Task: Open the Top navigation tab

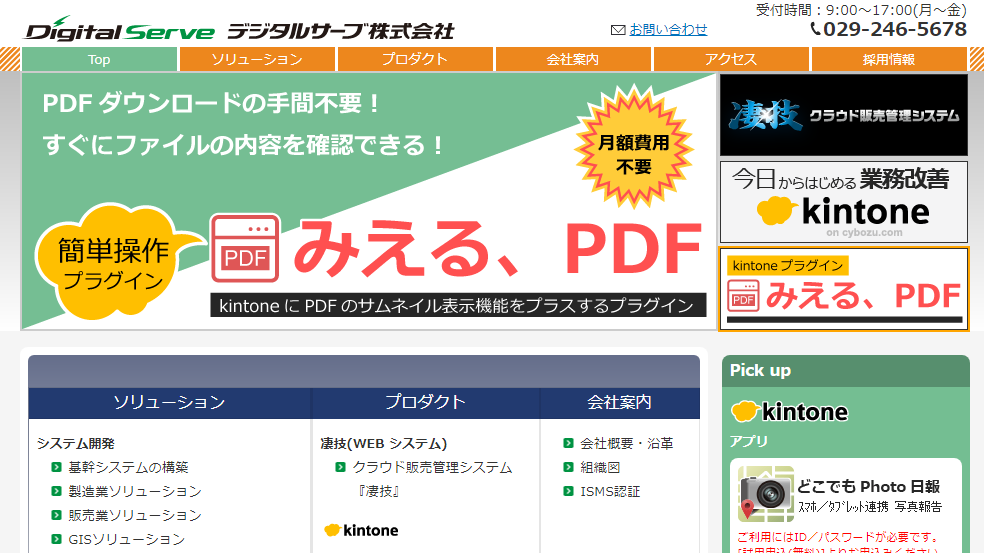Action: pyautogui.click(x=99, y=59)
